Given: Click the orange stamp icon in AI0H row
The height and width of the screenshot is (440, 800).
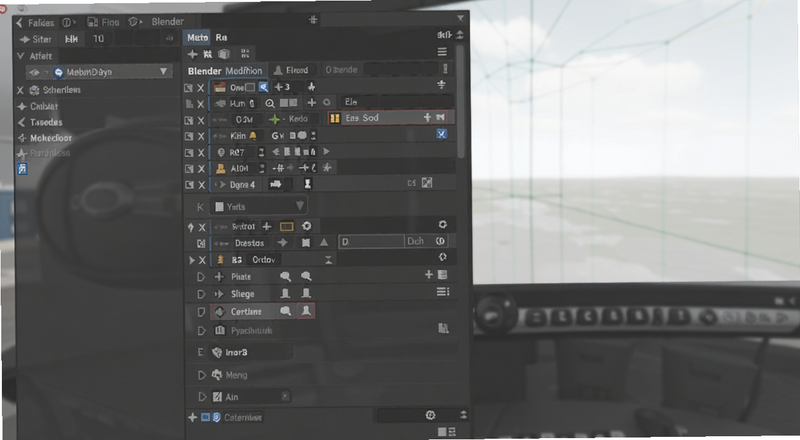Looking at the screenshot, I should coord(221,168).
